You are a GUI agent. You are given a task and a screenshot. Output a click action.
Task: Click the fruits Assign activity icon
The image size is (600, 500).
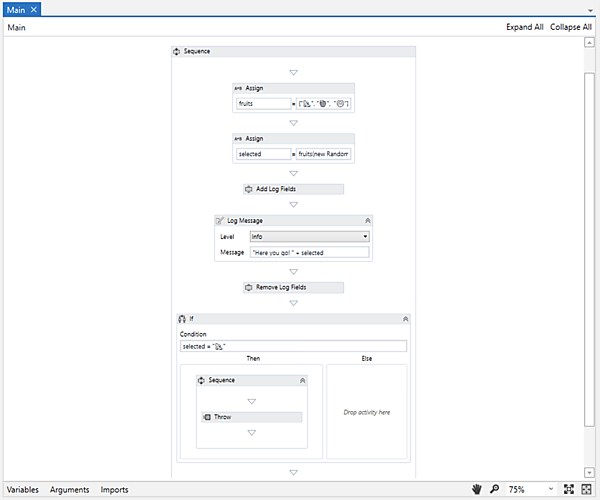point(238,88)
